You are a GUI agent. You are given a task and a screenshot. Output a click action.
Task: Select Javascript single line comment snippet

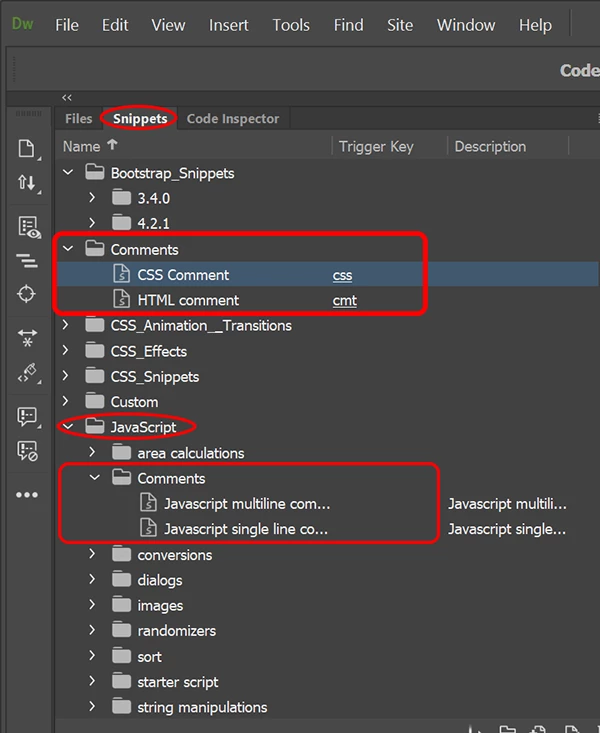click(x=246, y=529)
